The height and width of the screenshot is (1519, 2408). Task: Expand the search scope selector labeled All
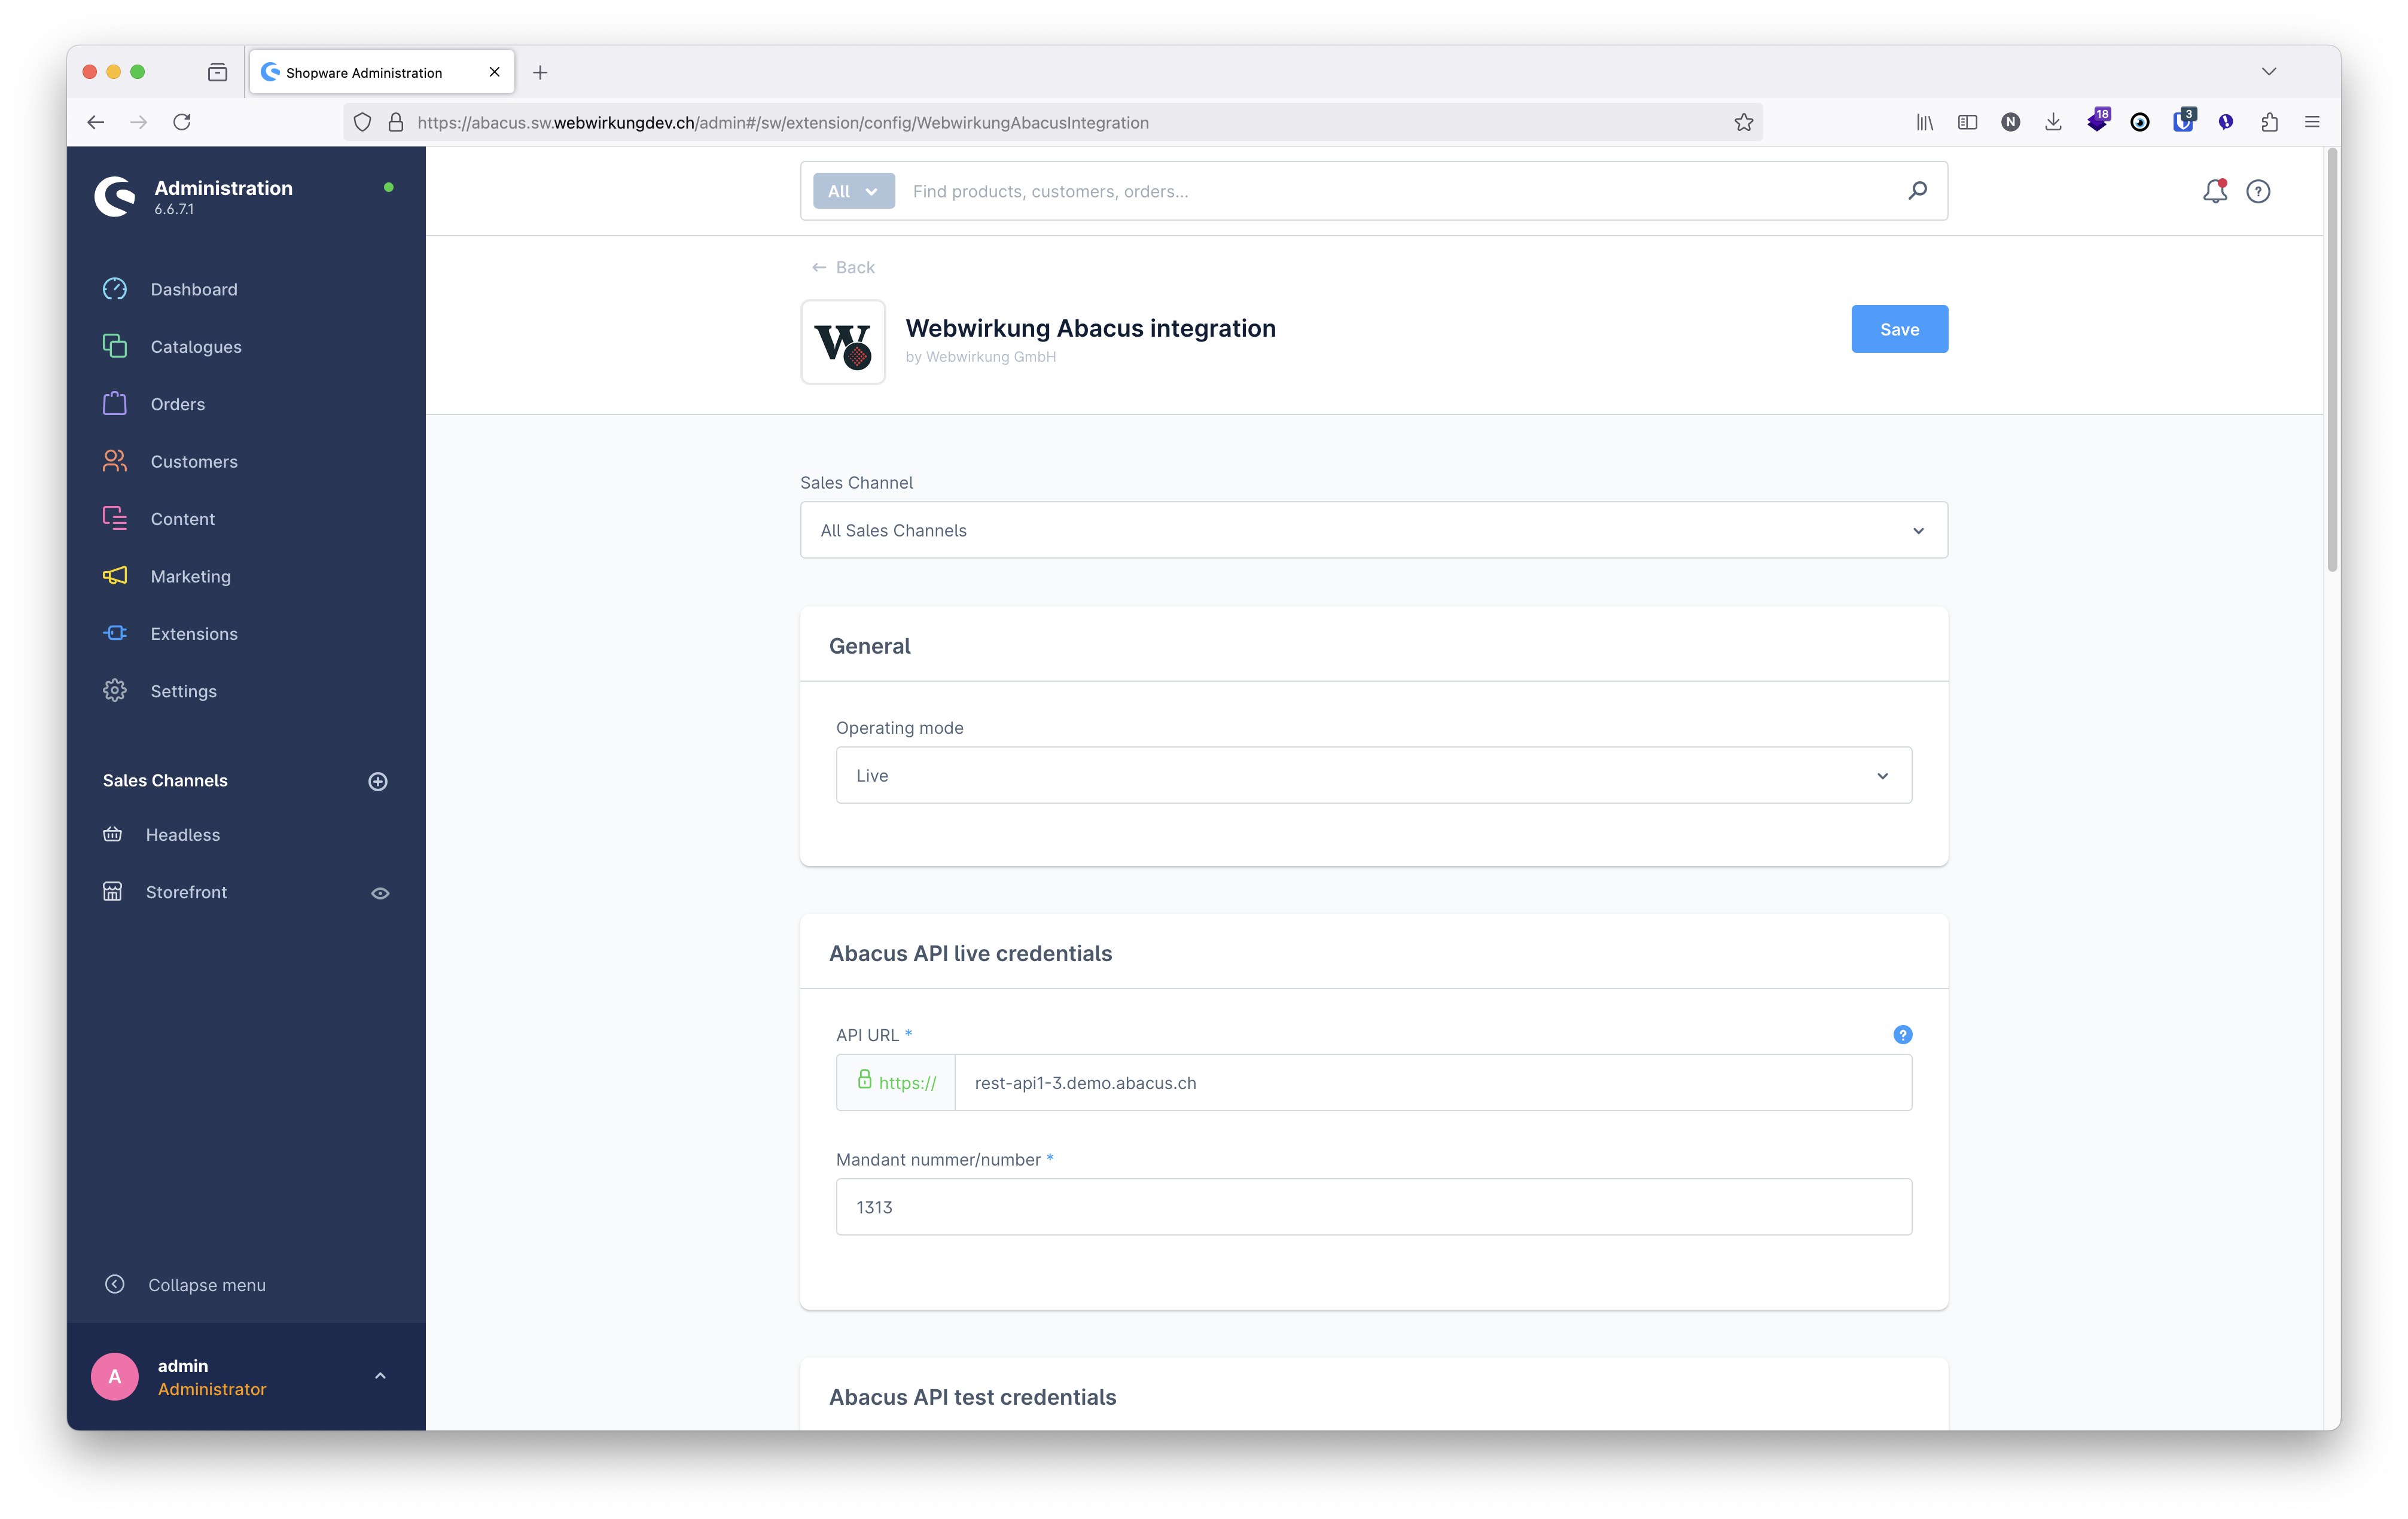[x=853, y=191]
